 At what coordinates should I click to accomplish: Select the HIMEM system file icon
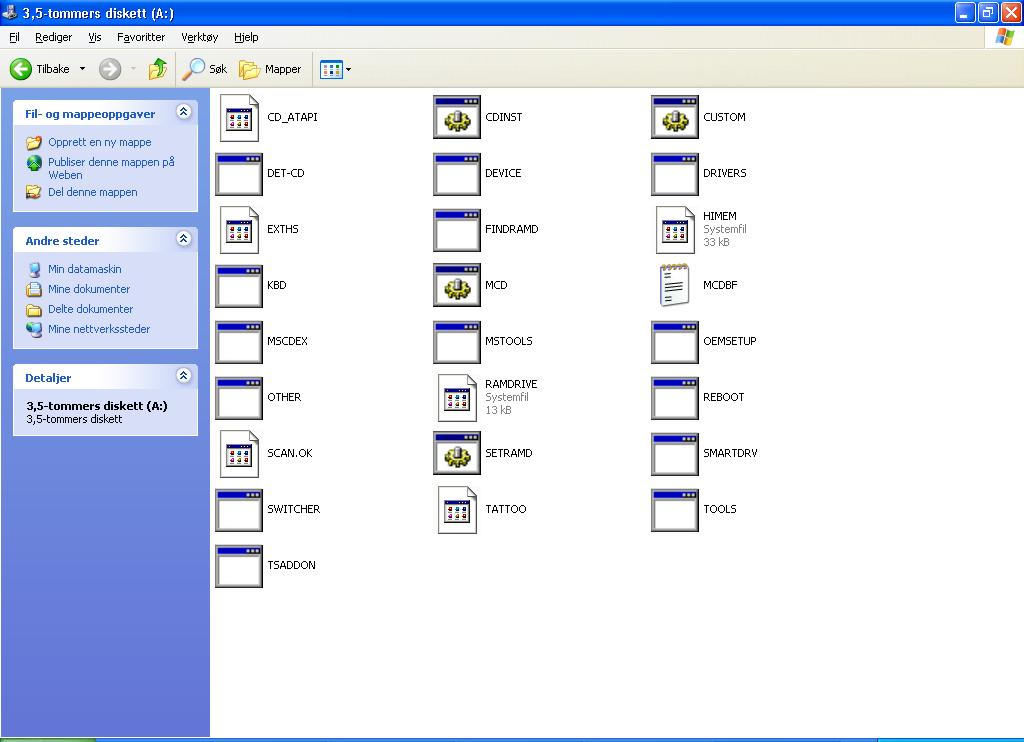675,230
